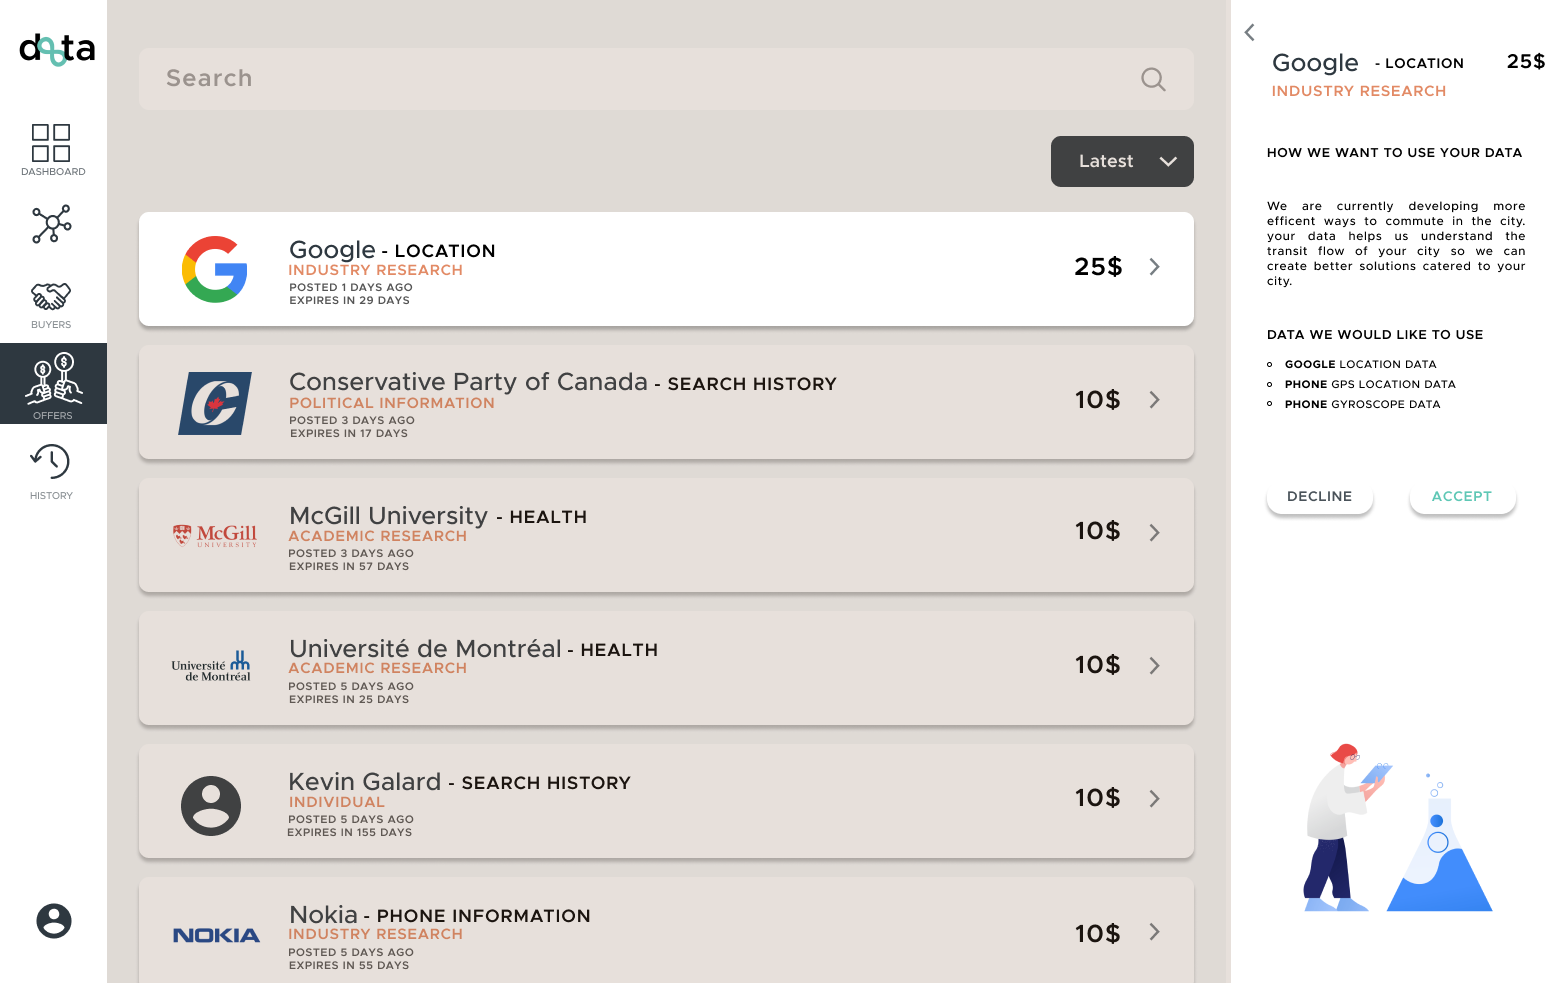Expand the McGill University offer chevron
1565x983 pixels.
(x=1155, y=533)
